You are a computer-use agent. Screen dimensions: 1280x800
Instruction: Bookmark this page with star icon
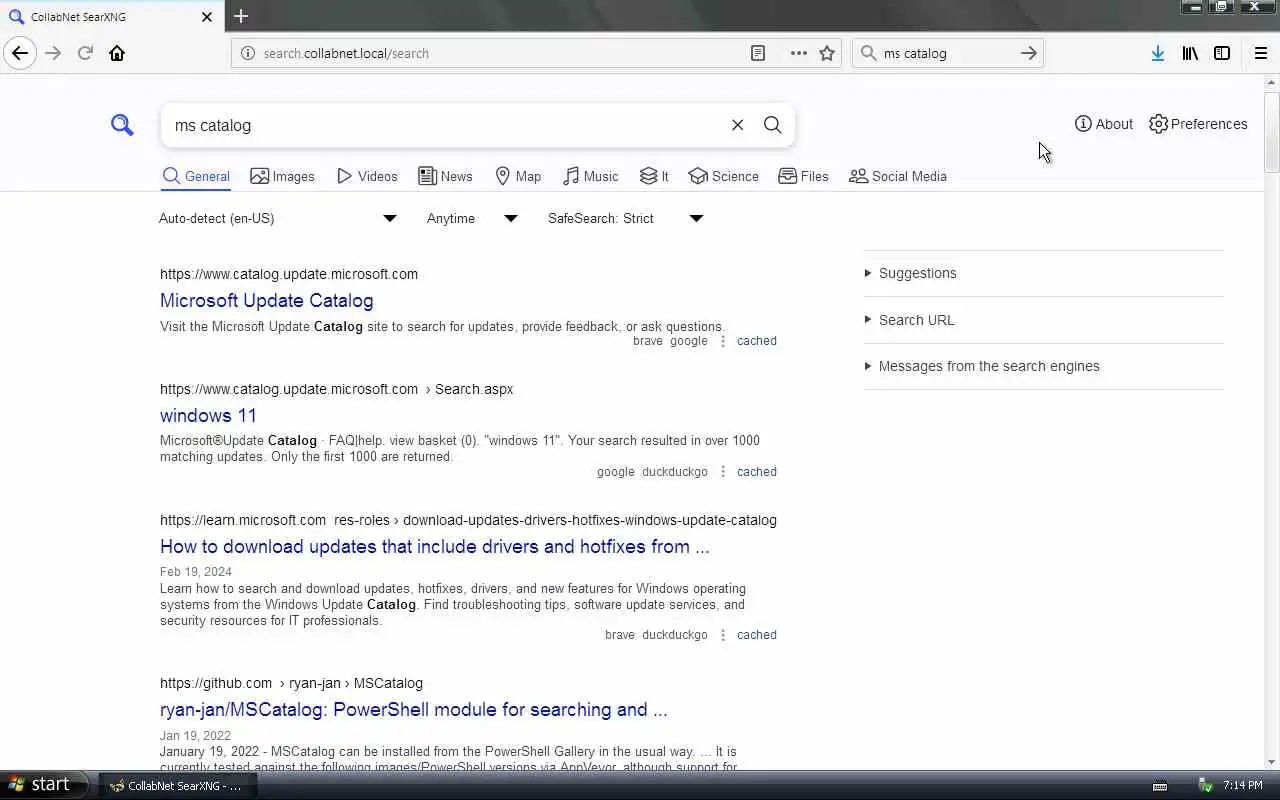pos(827,53)
